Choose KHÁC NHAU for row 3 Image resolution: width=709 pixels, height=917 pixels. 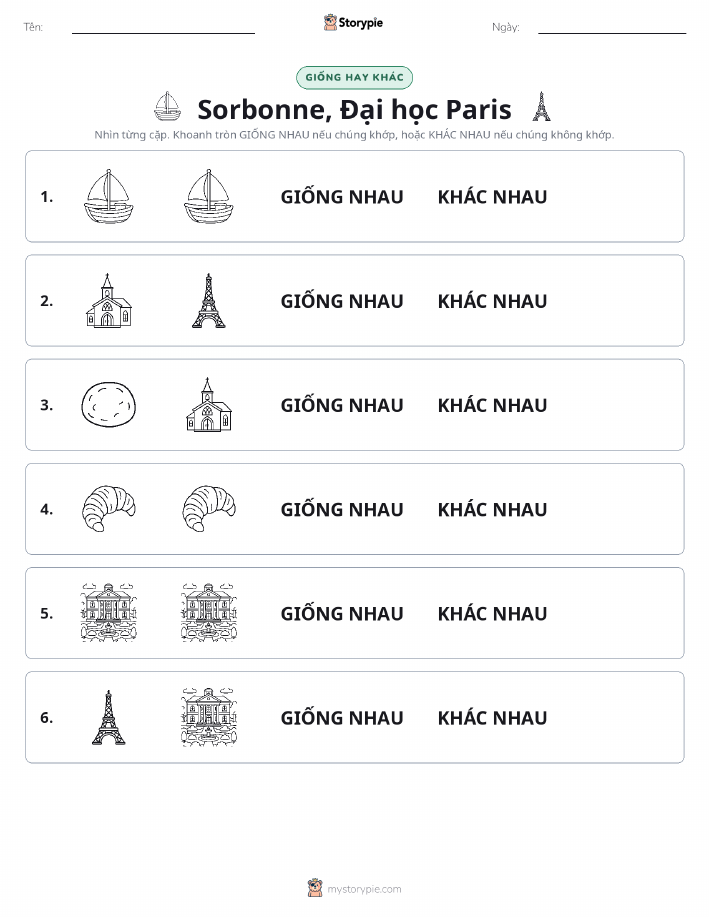tap(493, 405)
